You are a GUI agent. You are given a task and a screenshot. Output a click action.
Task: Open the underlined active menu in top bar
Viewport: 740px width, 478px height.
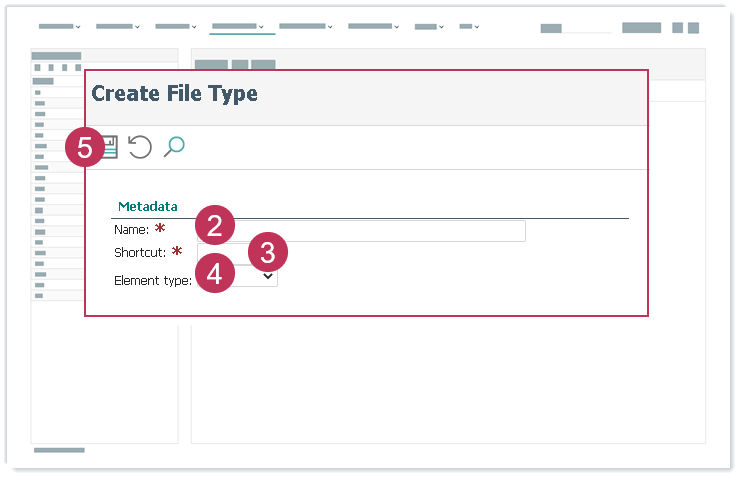238,26
